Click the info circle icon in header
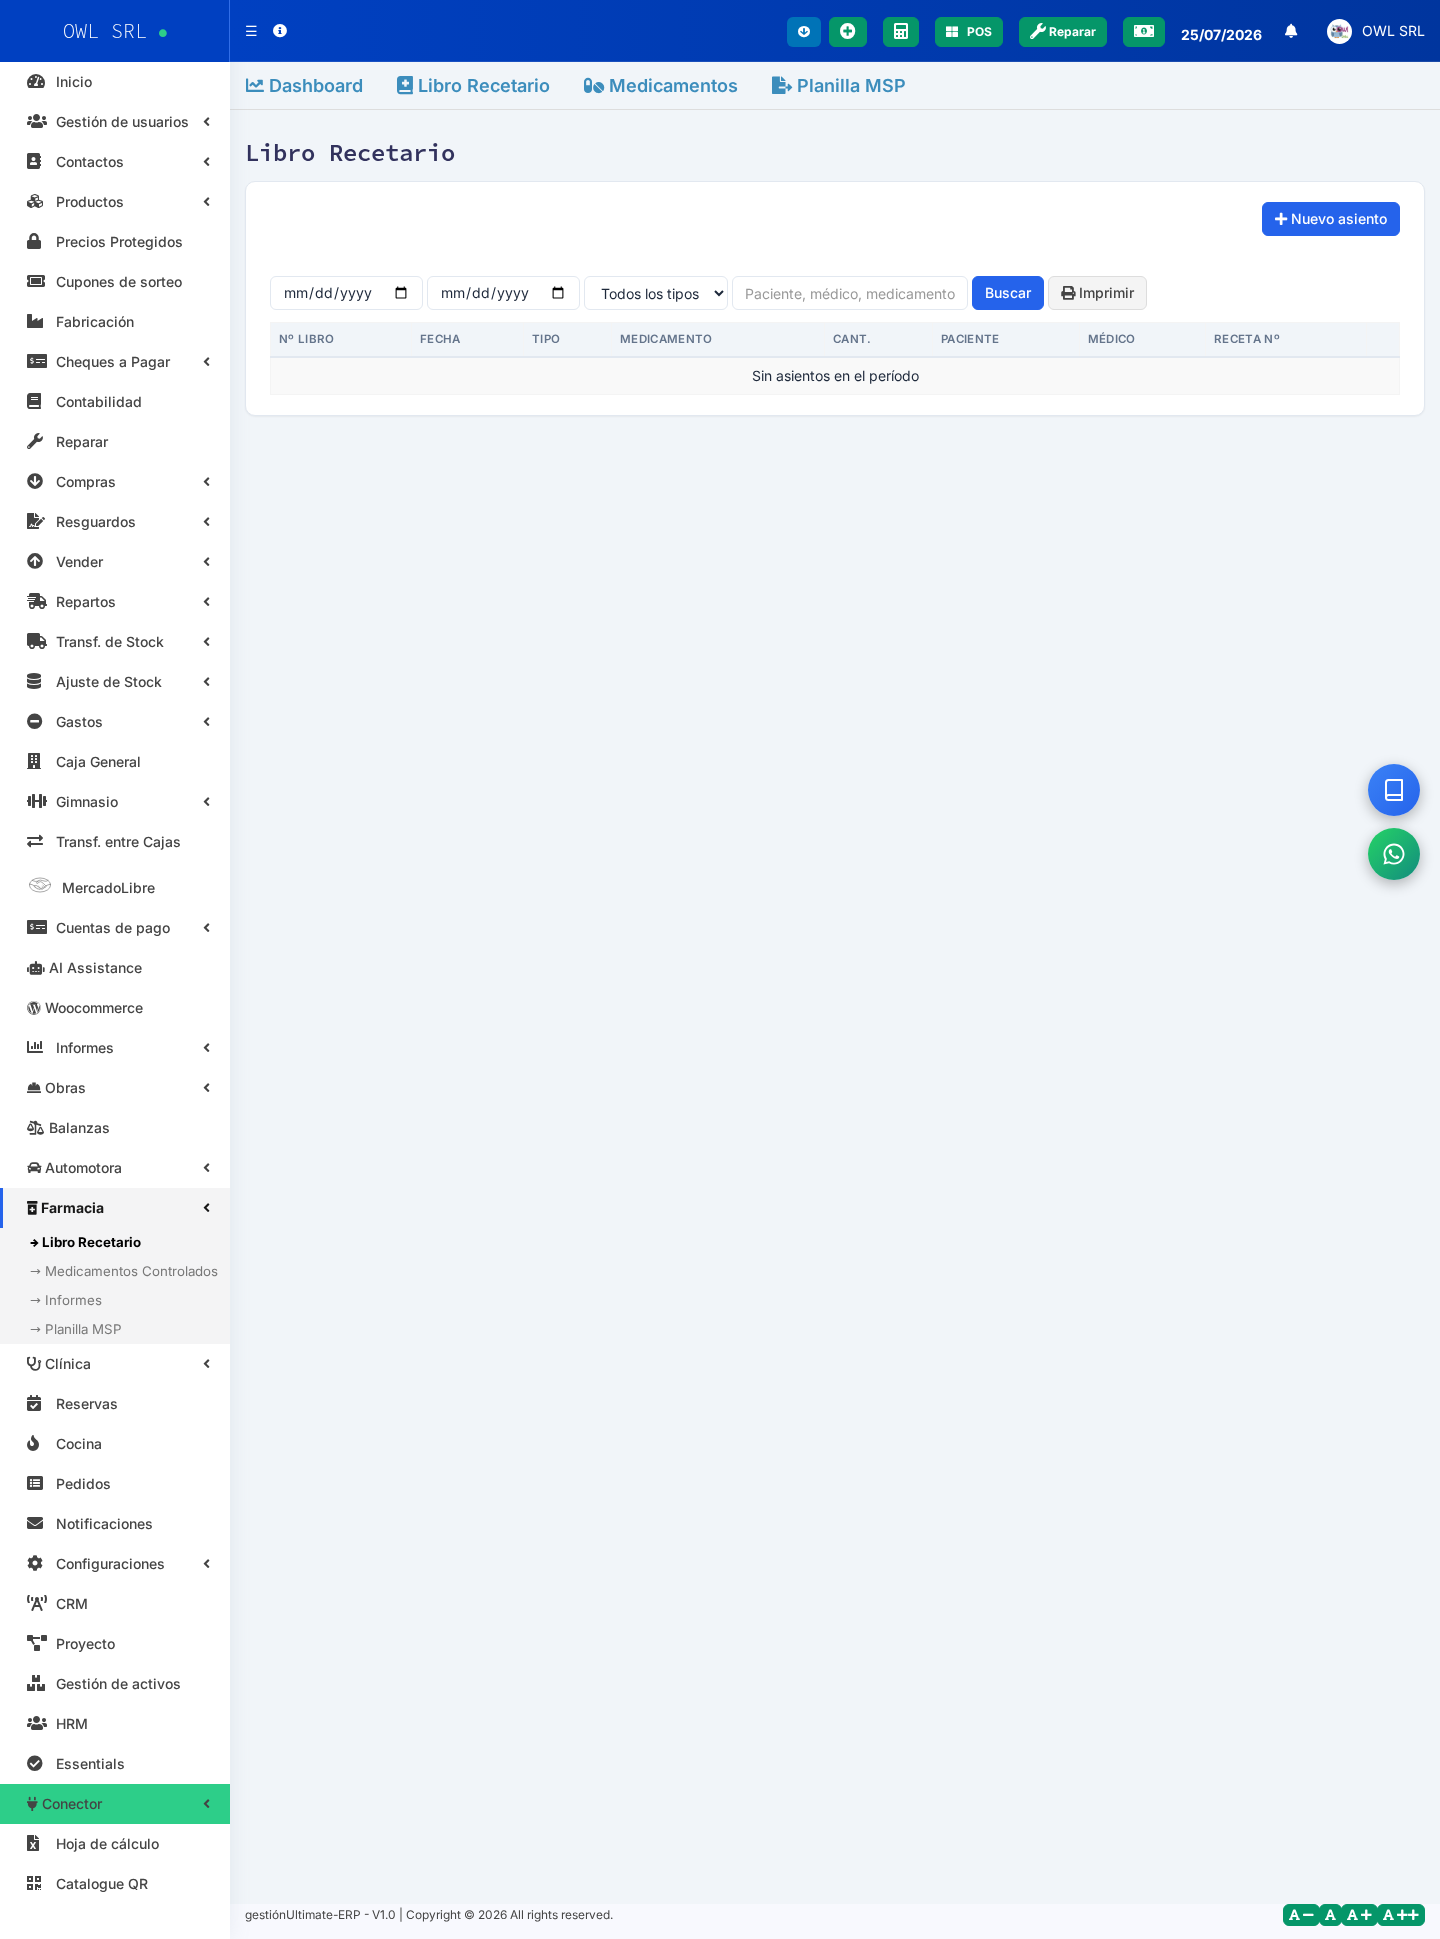This screenshot has width=1440, height=1939. (280, 31)
